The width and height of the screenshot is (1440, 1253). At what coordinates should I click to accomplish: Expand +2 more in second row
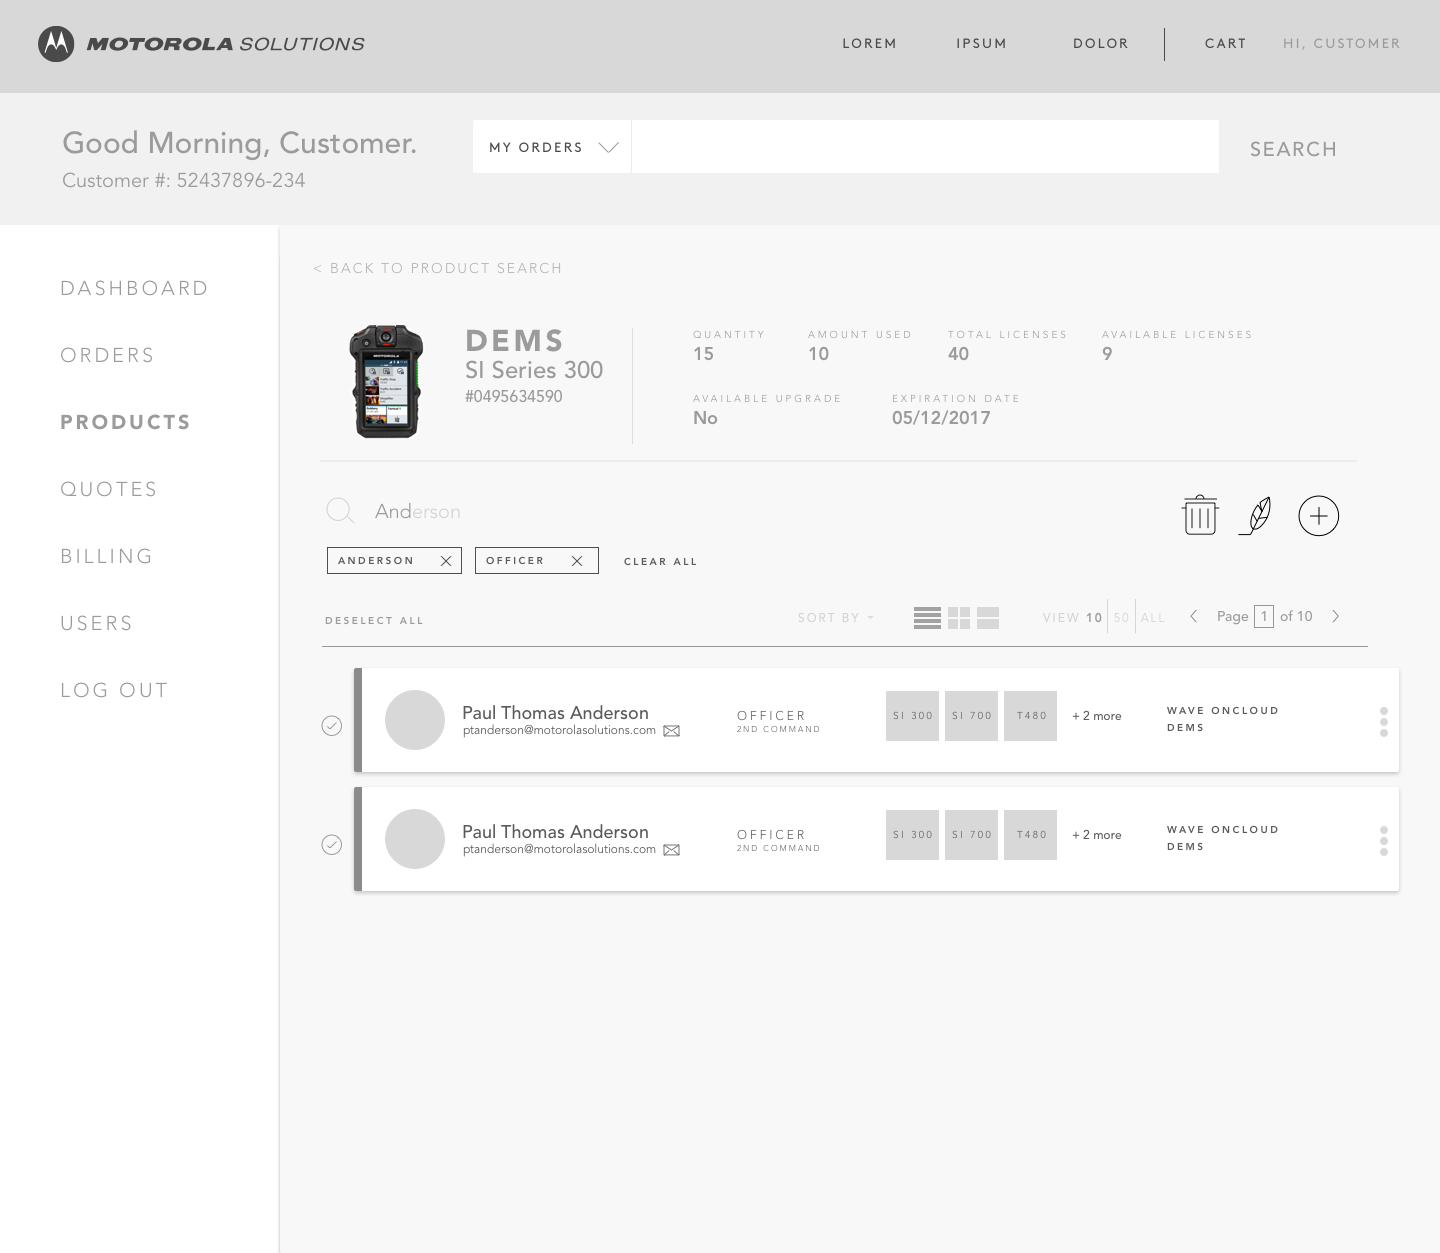(x=1097, y=835)
